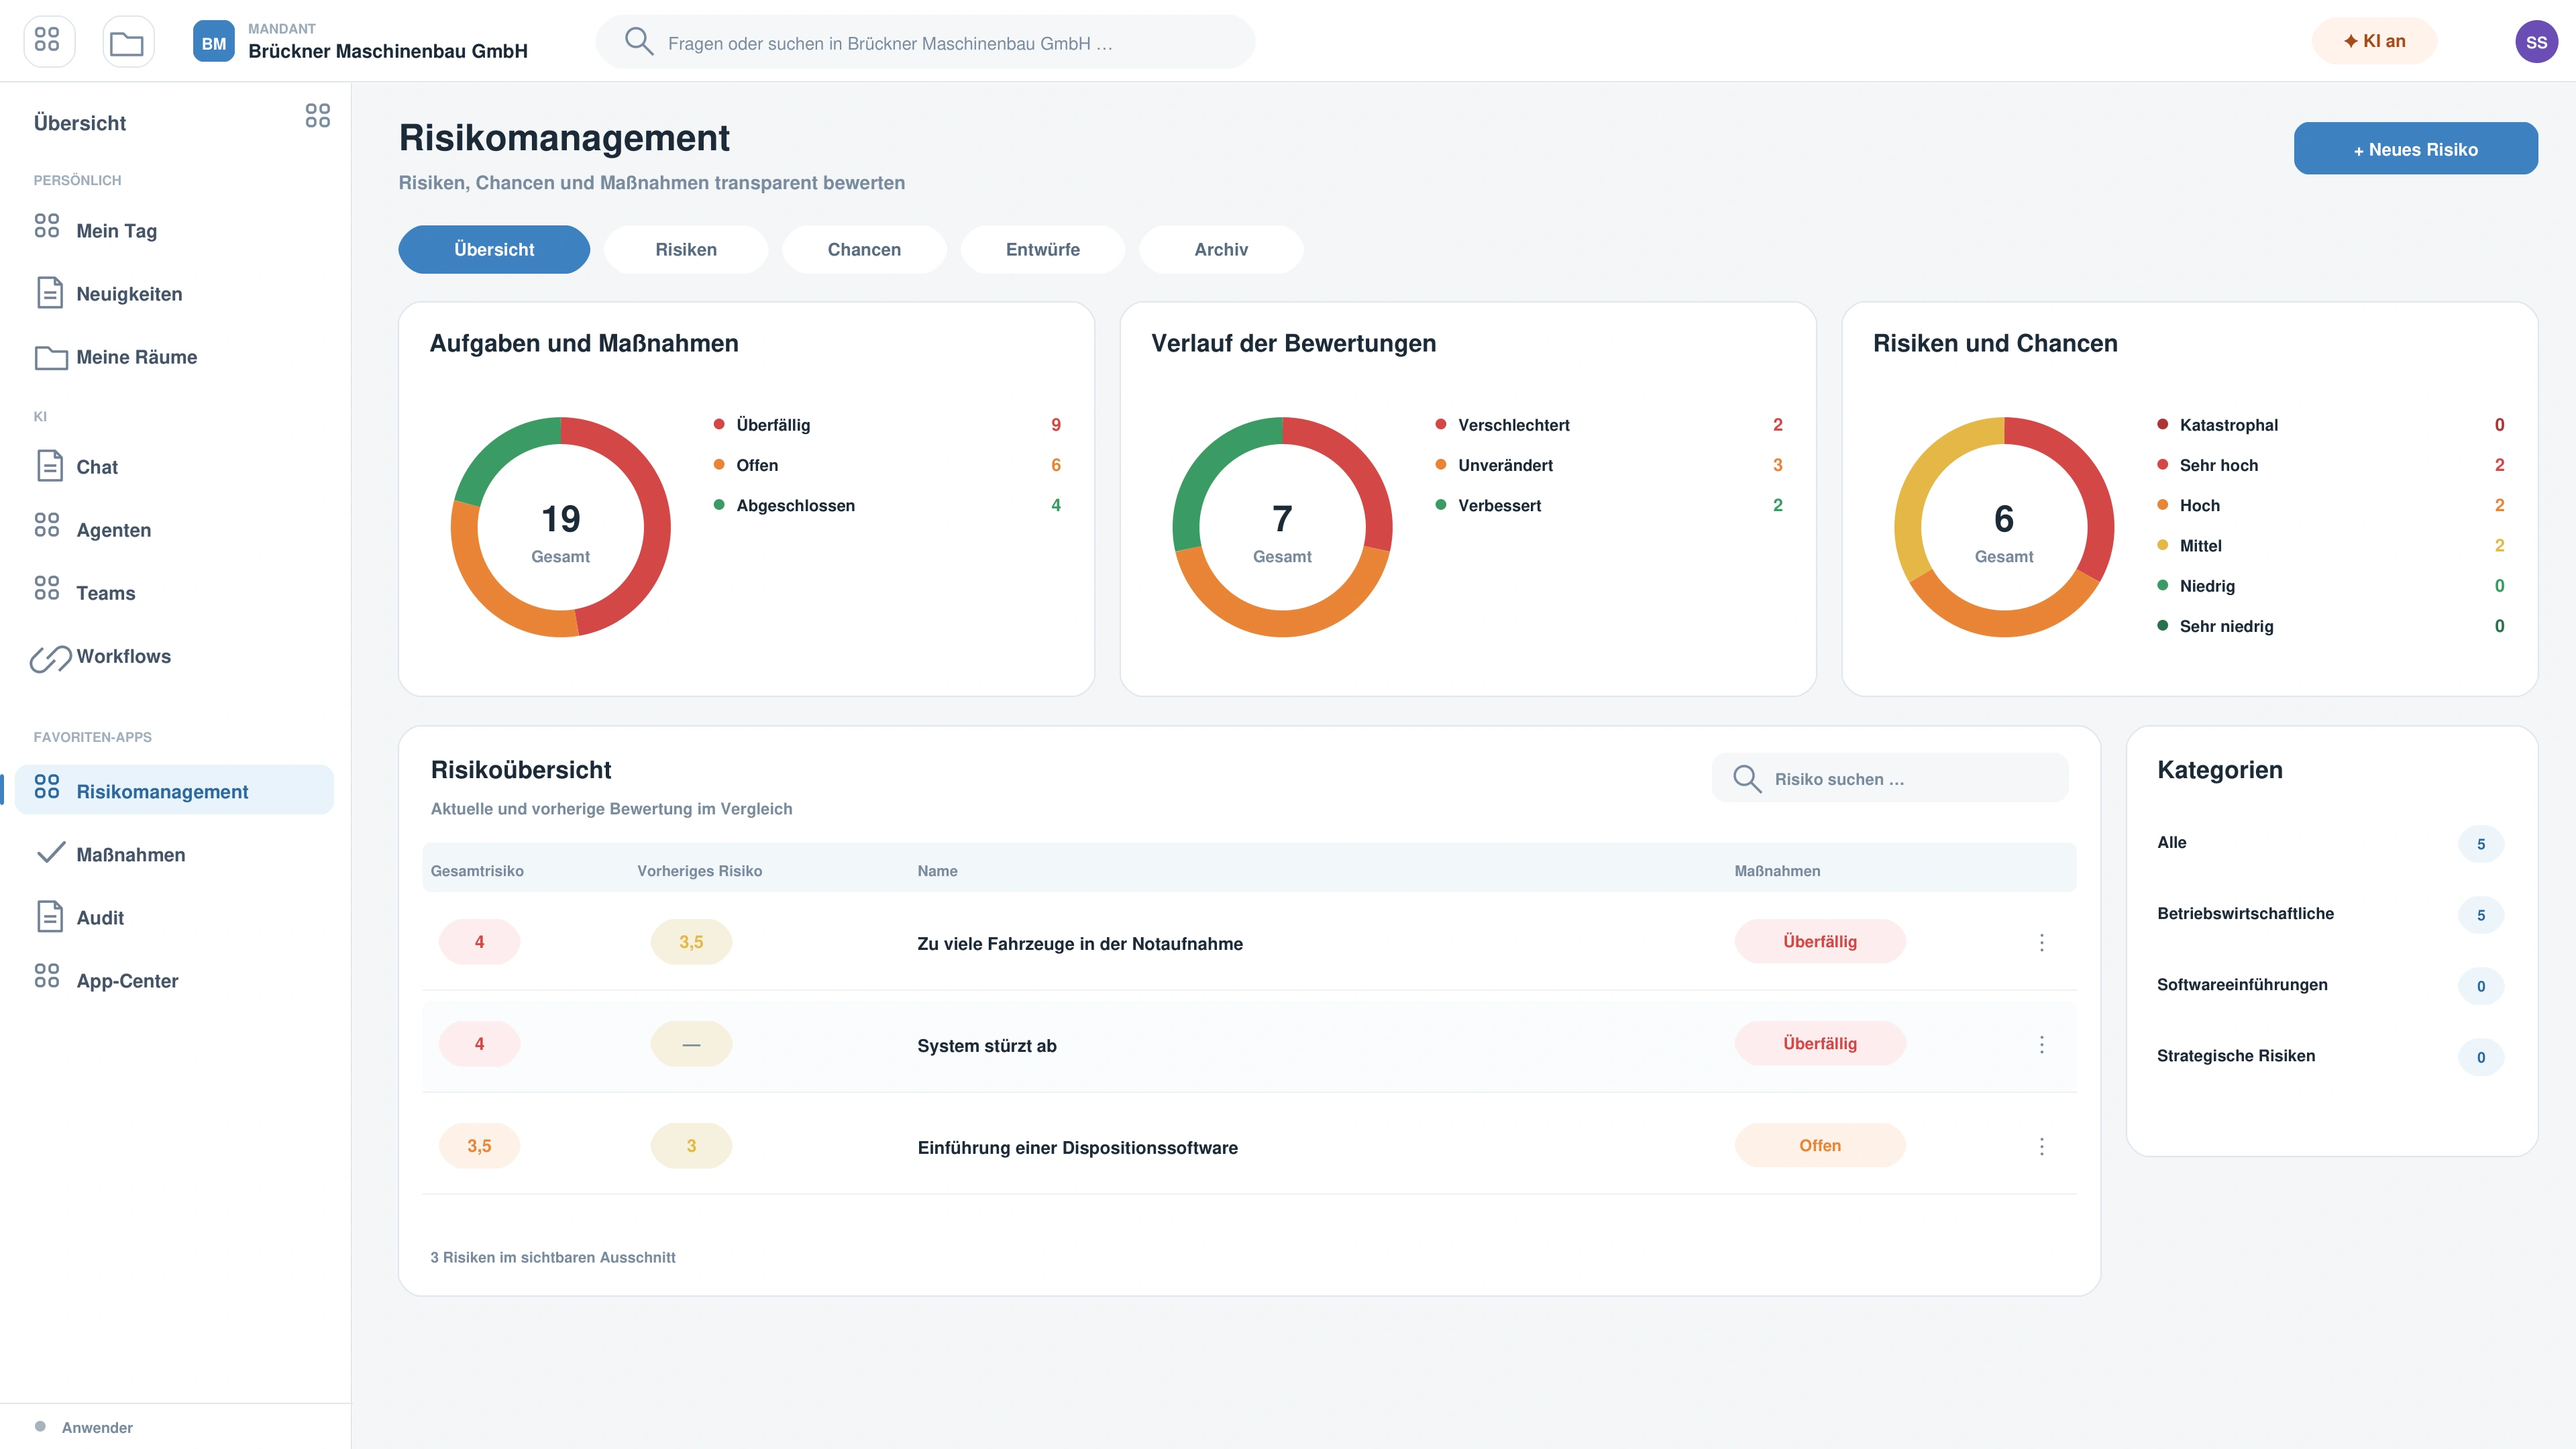Image resolution: width=2576 pixels, height=1449 pixels.
Task: Toggle the KI an switch
Action: 2374,41
